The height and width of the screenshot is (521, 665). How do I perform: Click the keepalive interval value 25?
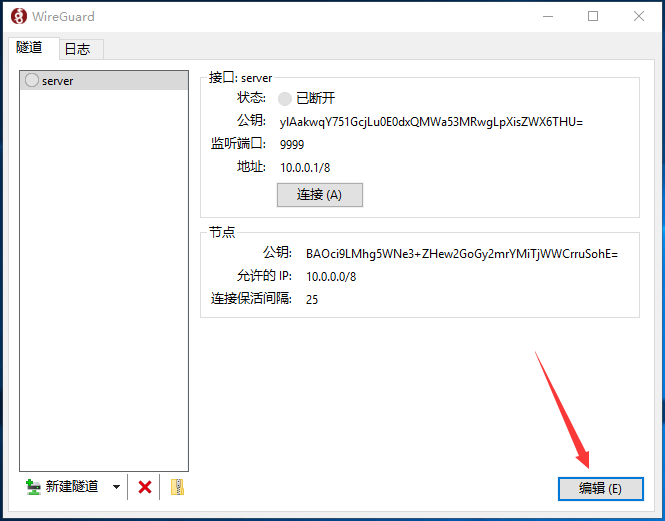click(x=312, y=300)
